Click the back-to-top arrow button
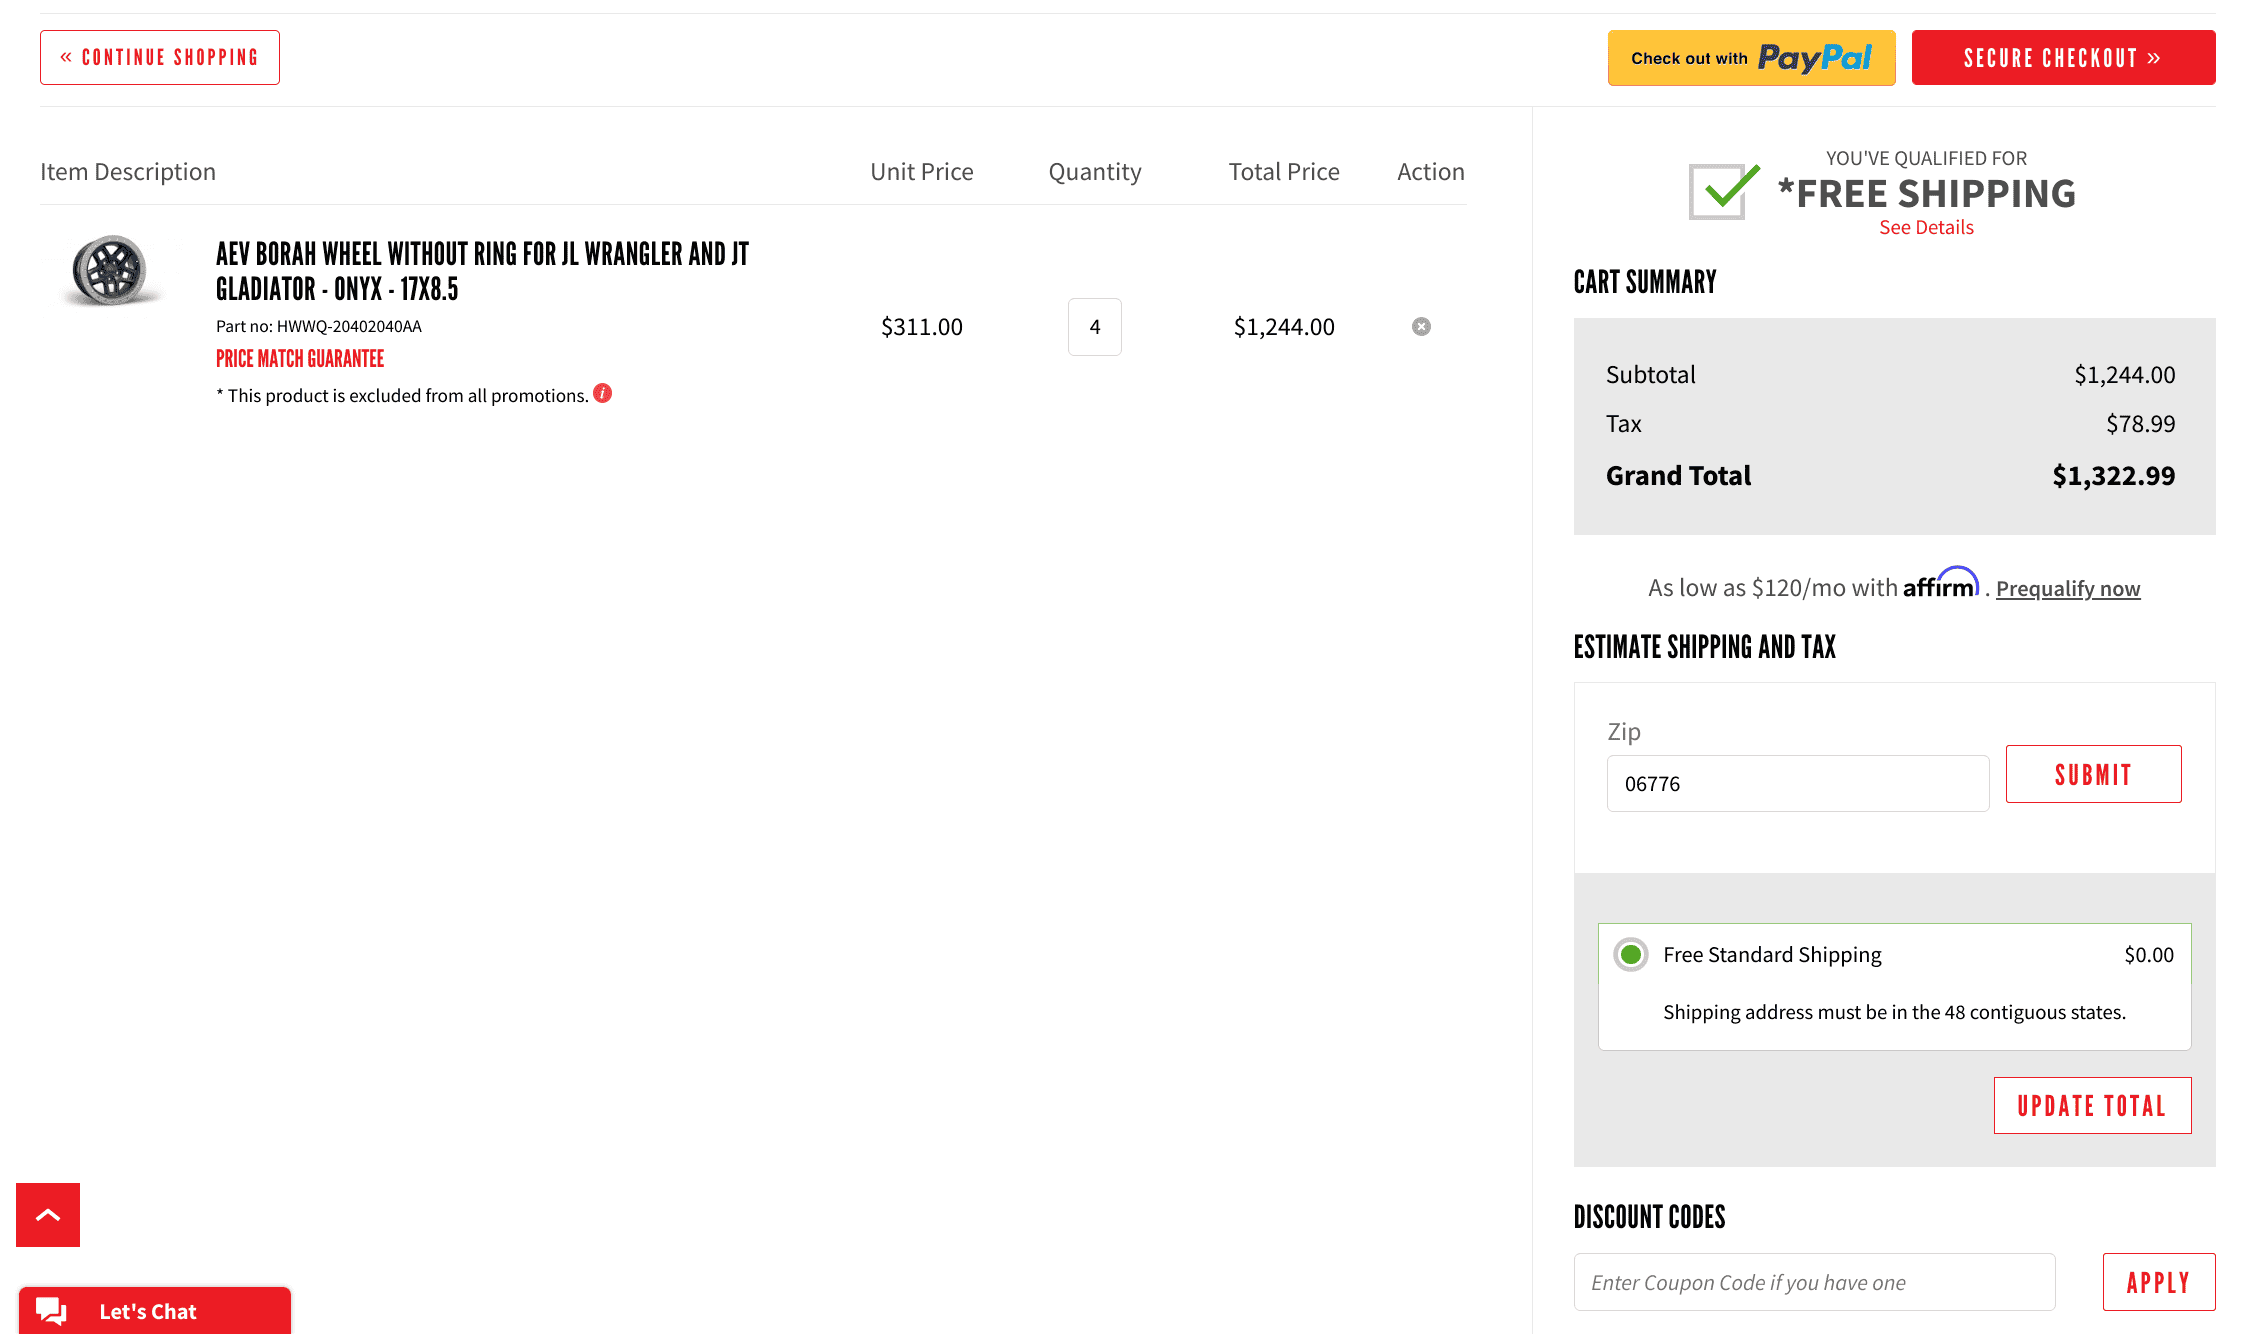This screenshot has width=2256, height=1334. tap(48, 1215)
